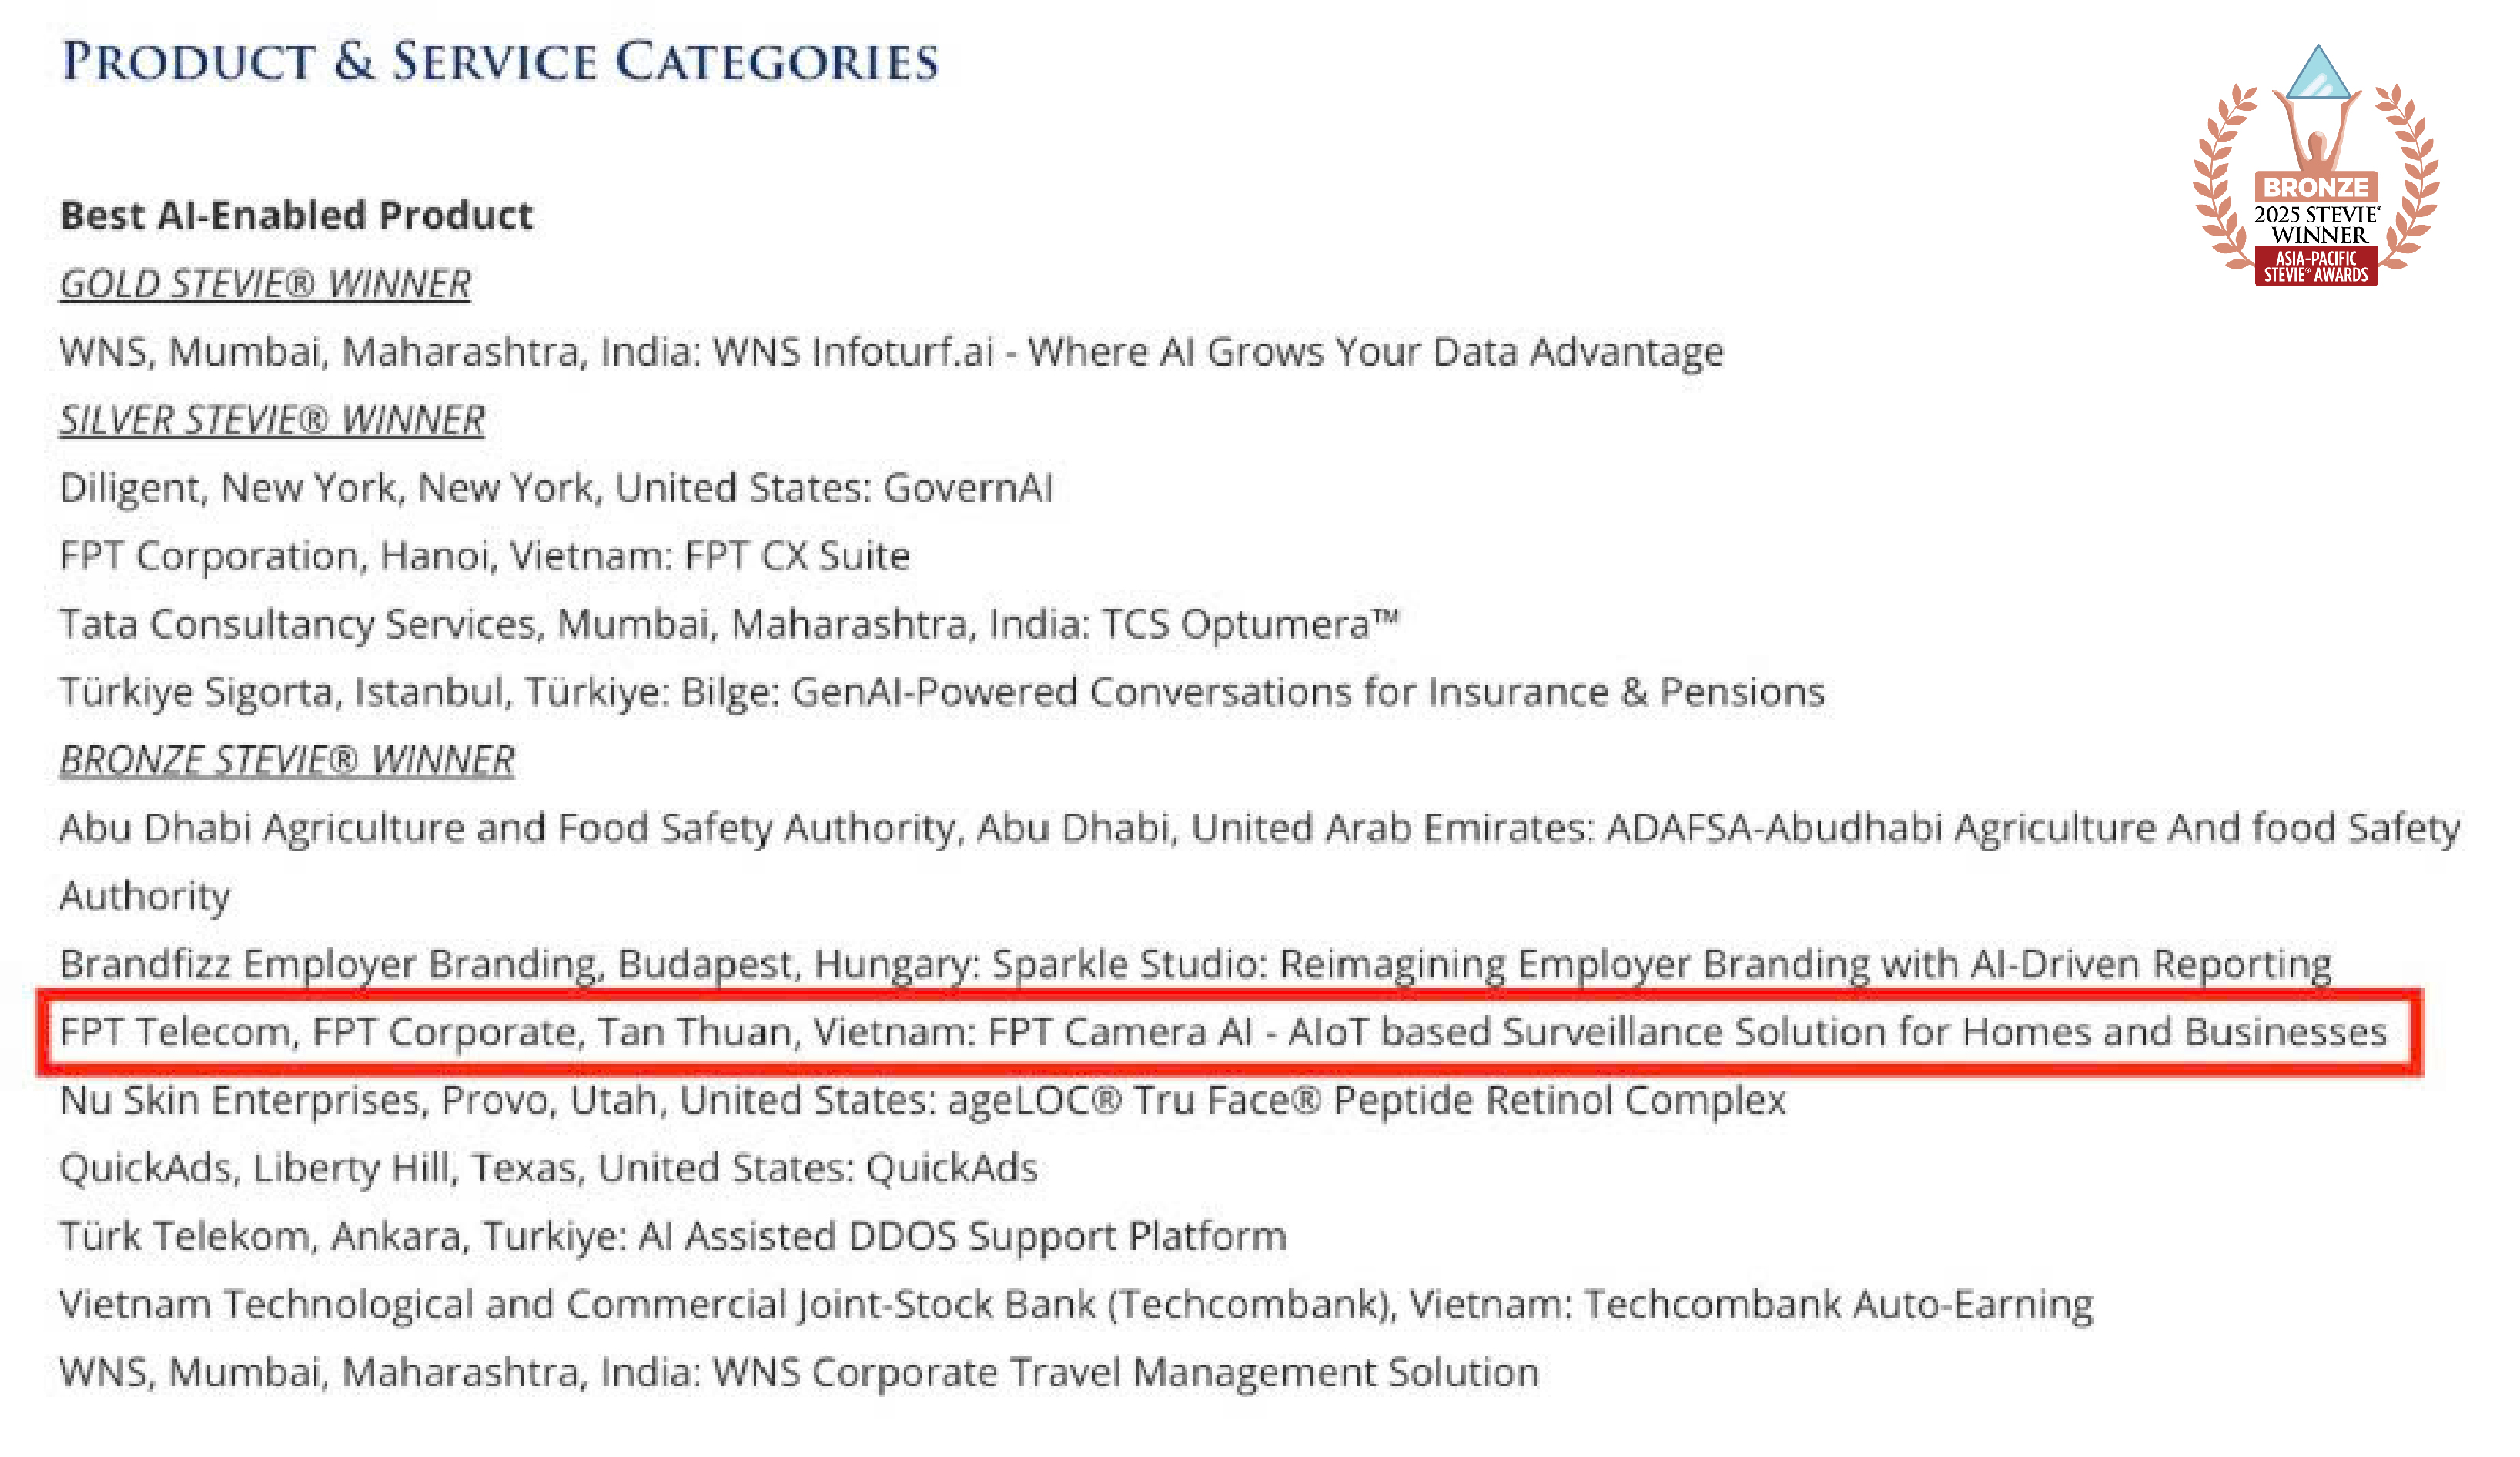The width and height of the screenshot is (2520, 1457).
Task: Select the Nu Skin Enterprises ageLOC entry
Action: tap(922, 1100)
